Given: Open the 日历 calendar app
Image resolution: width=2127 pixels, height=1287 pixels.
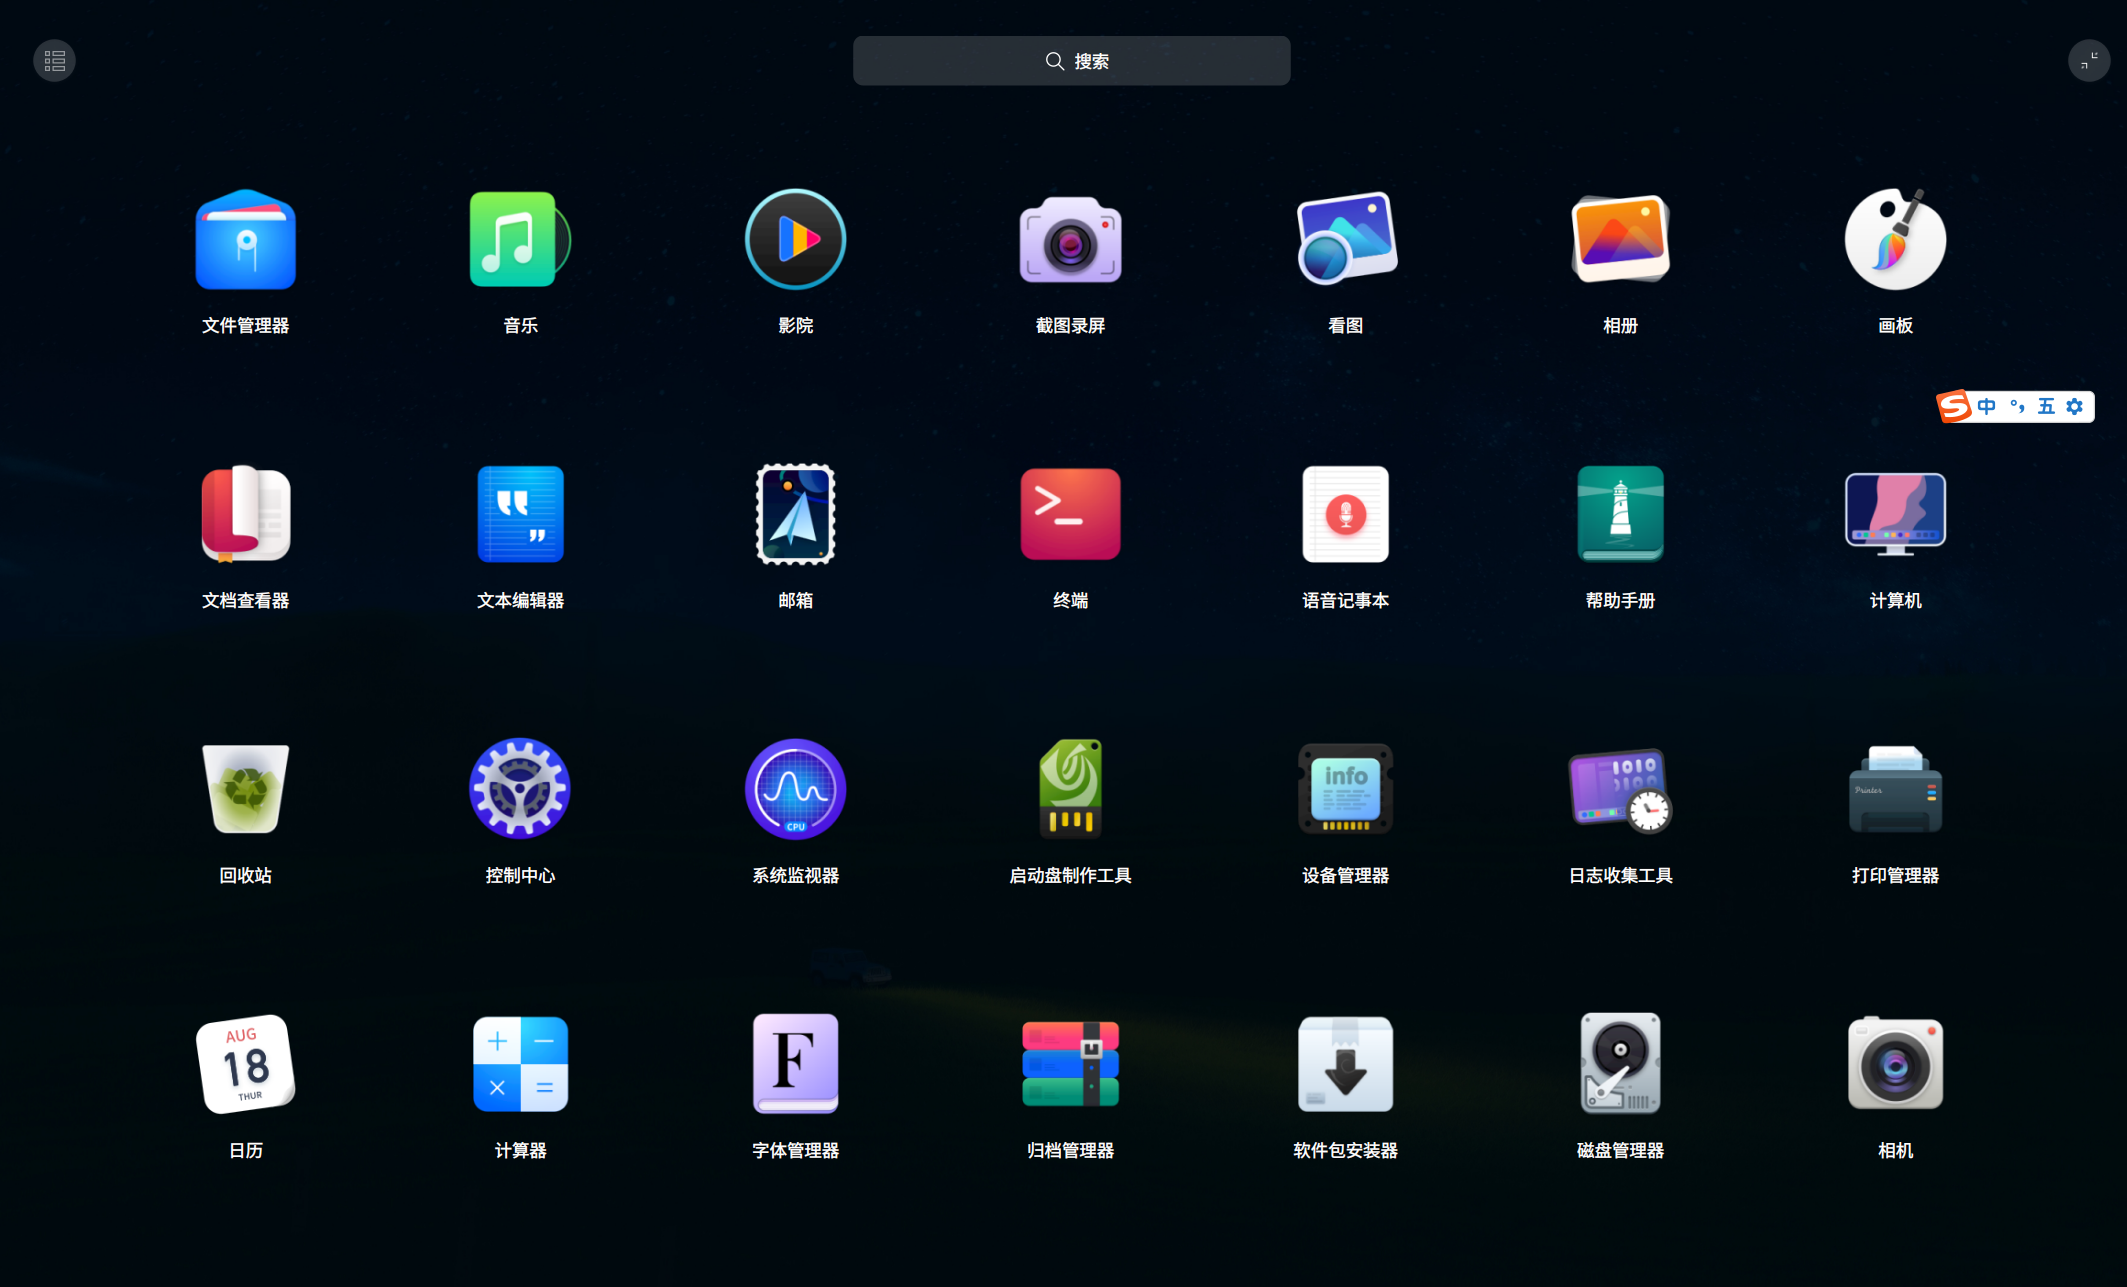Looking at the screenshot, I should point(245,1064).
